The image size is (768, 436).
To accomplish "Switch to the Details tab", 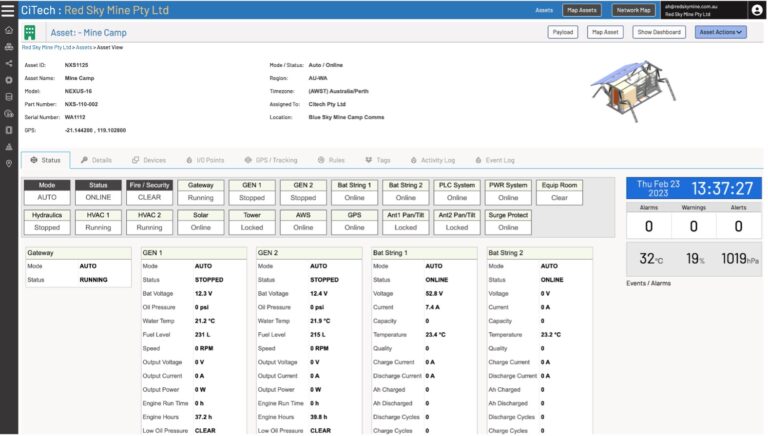I will coord(96,160).
